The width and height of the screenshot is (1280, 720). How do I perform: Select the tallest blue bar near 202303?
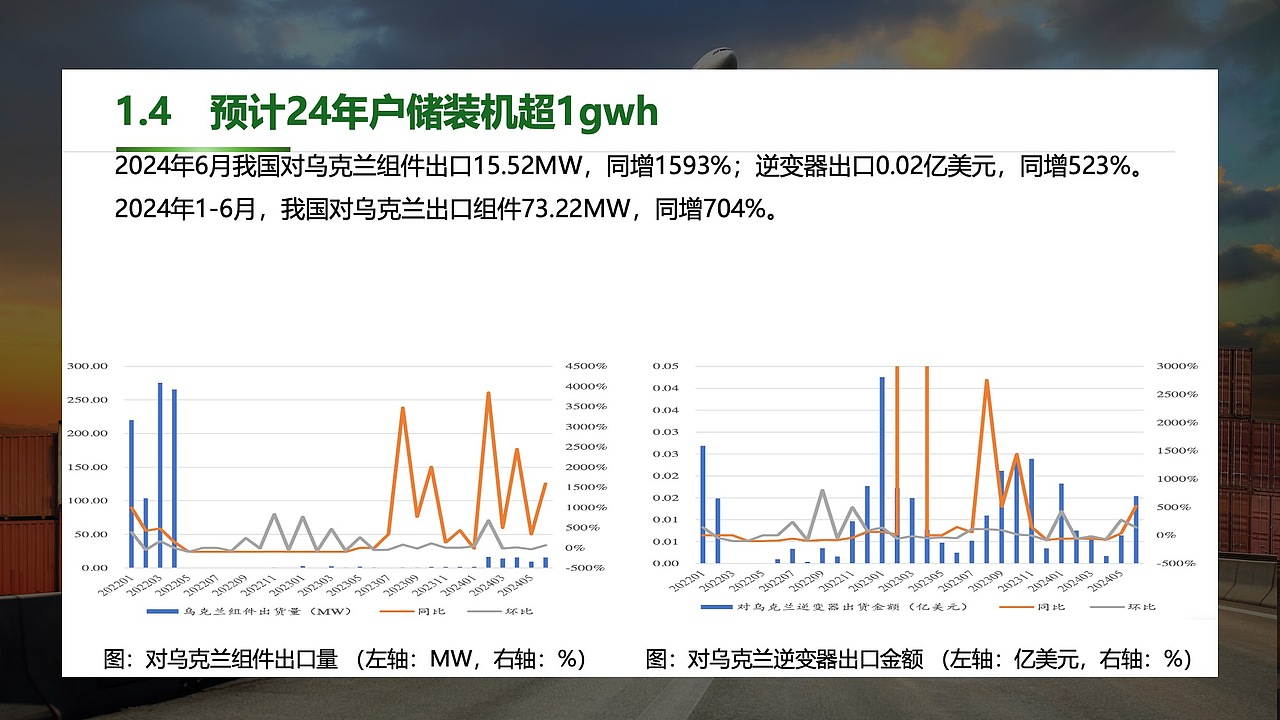[158, 470]
